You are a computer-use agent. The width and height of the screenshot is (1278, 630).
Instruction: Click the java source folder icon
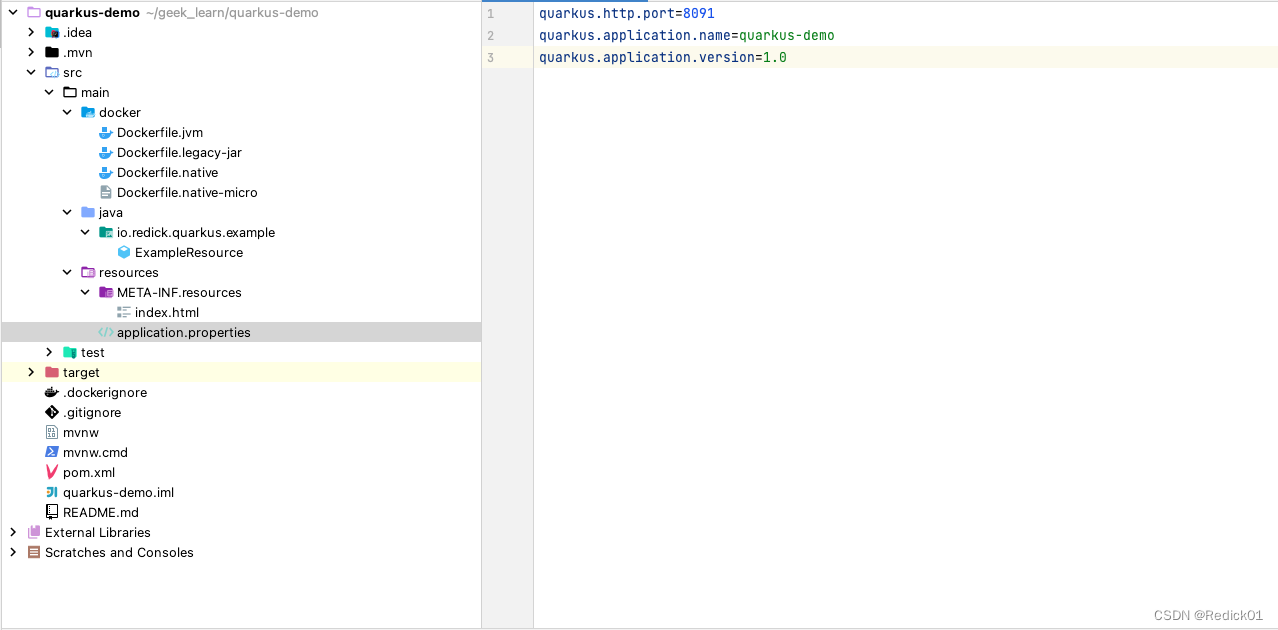click(x=87, y=212)
